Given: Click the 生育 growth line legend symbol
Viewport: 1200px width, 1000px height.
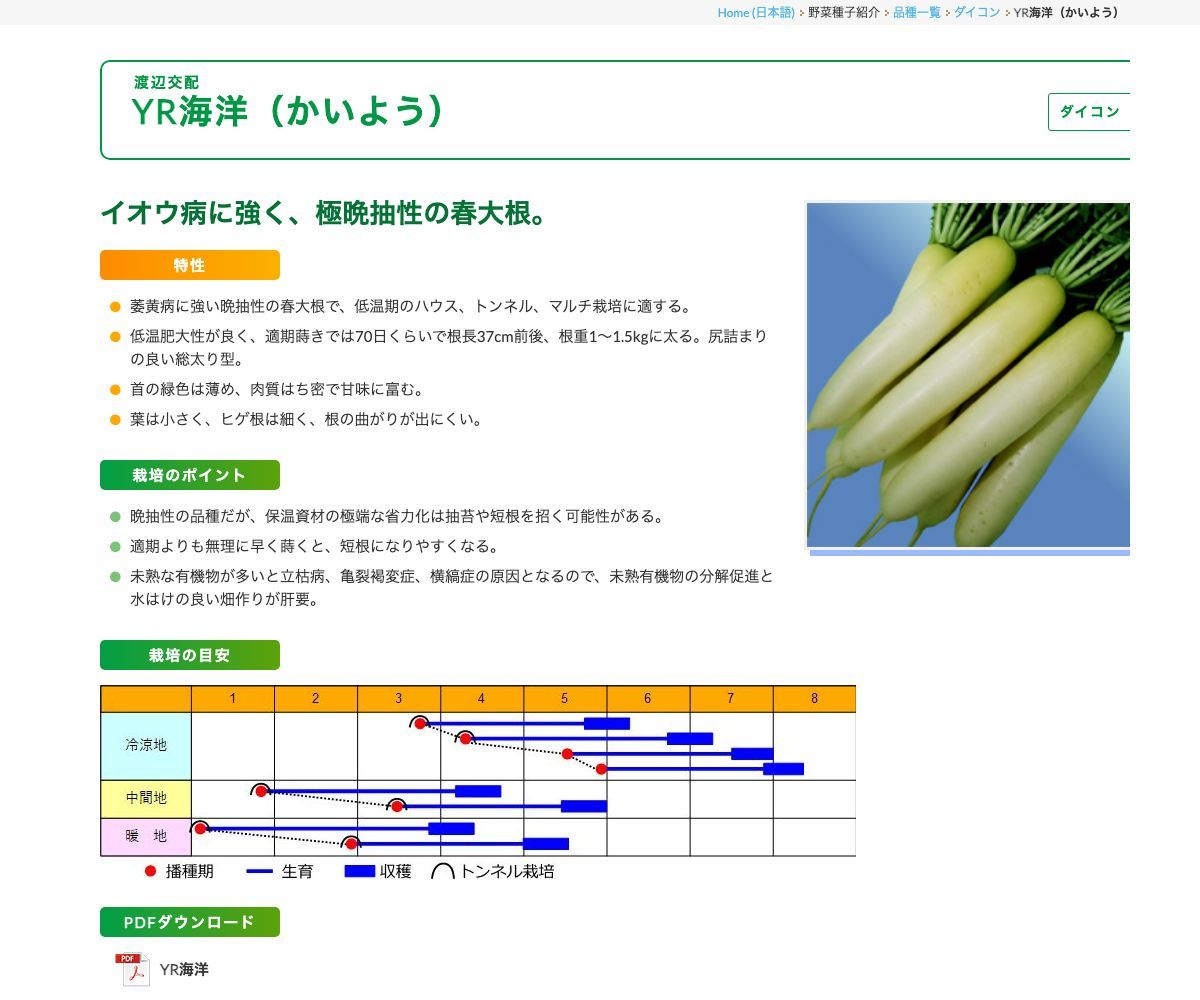Looking at the screenshot, I should pos(256,872).
